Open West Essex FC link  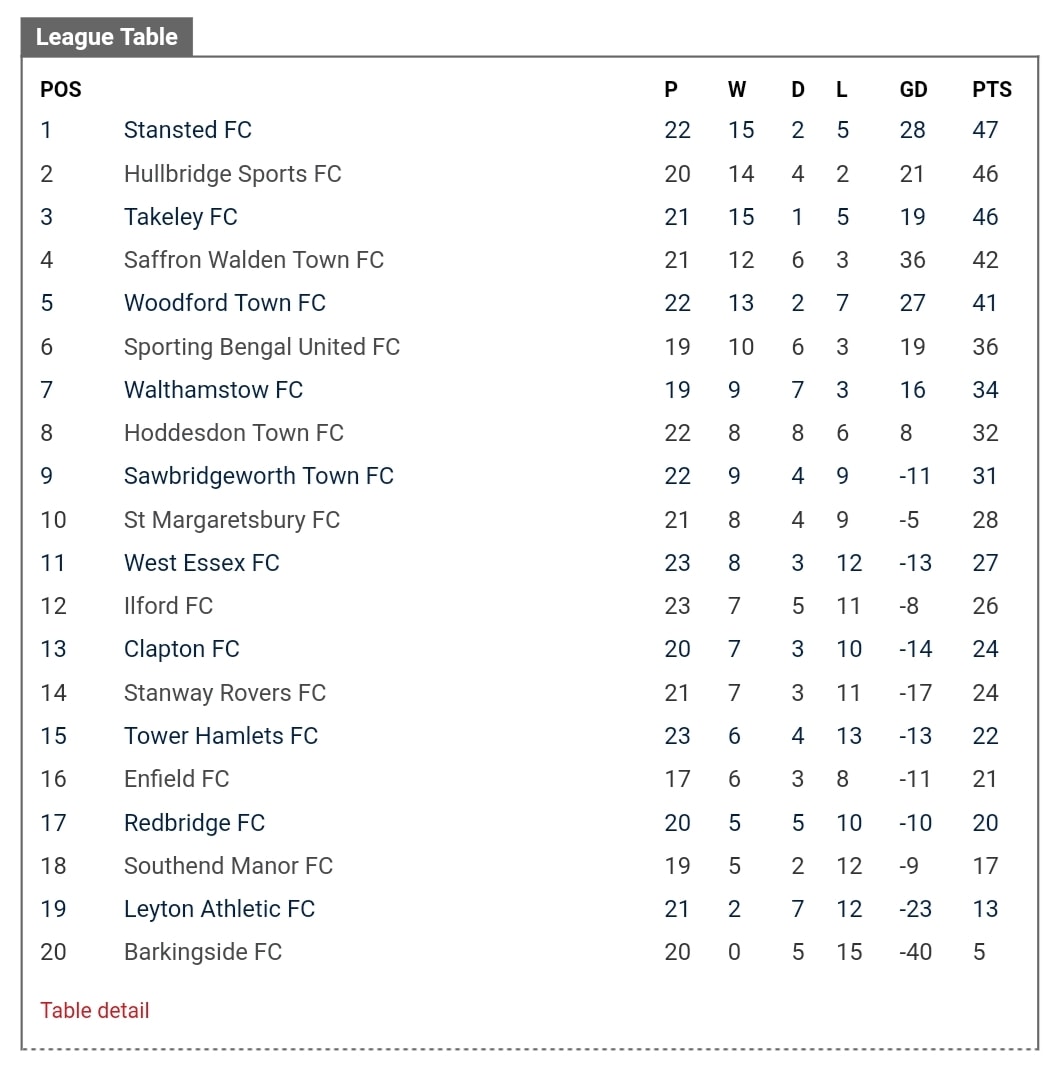pos(201,563)
